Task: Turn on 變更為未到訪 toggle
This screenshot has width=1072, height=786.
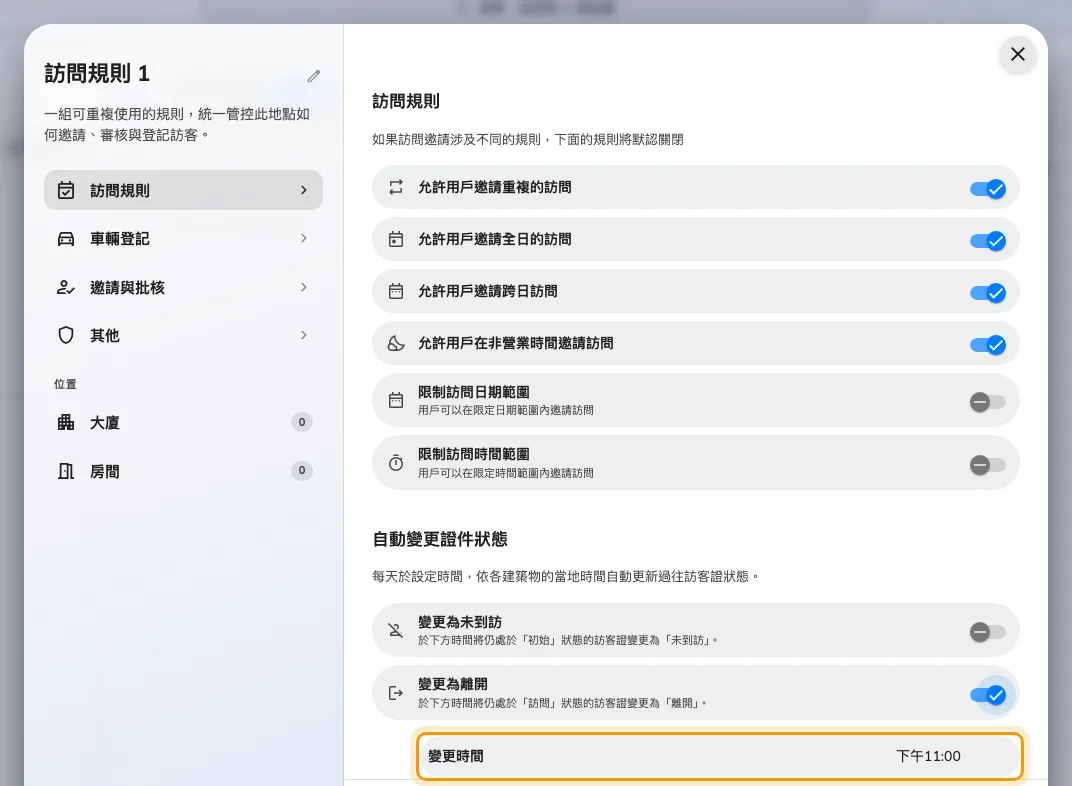Action: click(988, 632)
